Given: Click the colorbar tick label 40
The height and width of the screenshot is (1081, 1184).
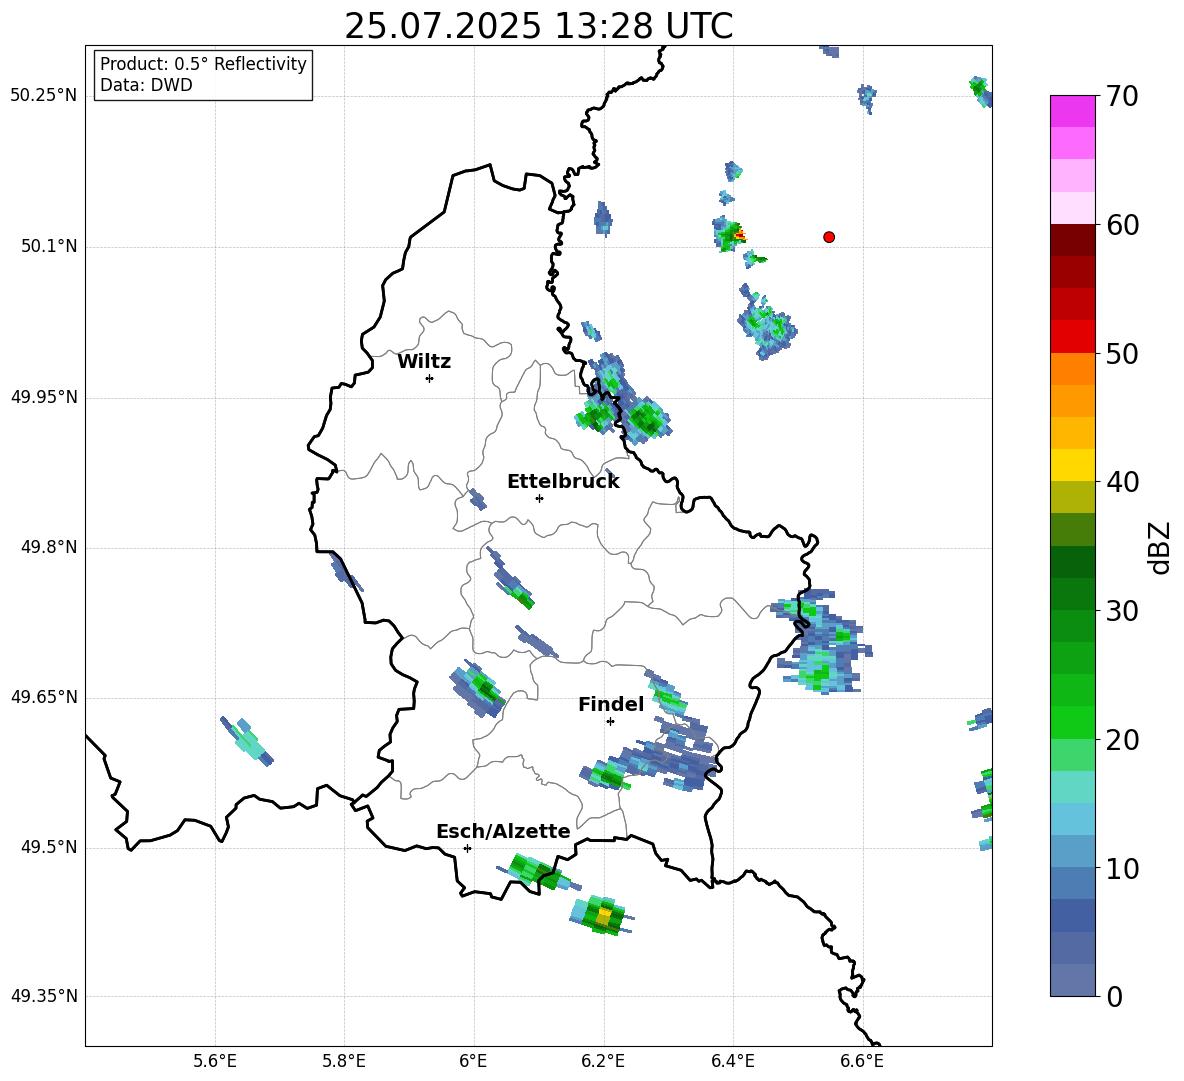Looking at the screenshot, I should pos(1122,482).
